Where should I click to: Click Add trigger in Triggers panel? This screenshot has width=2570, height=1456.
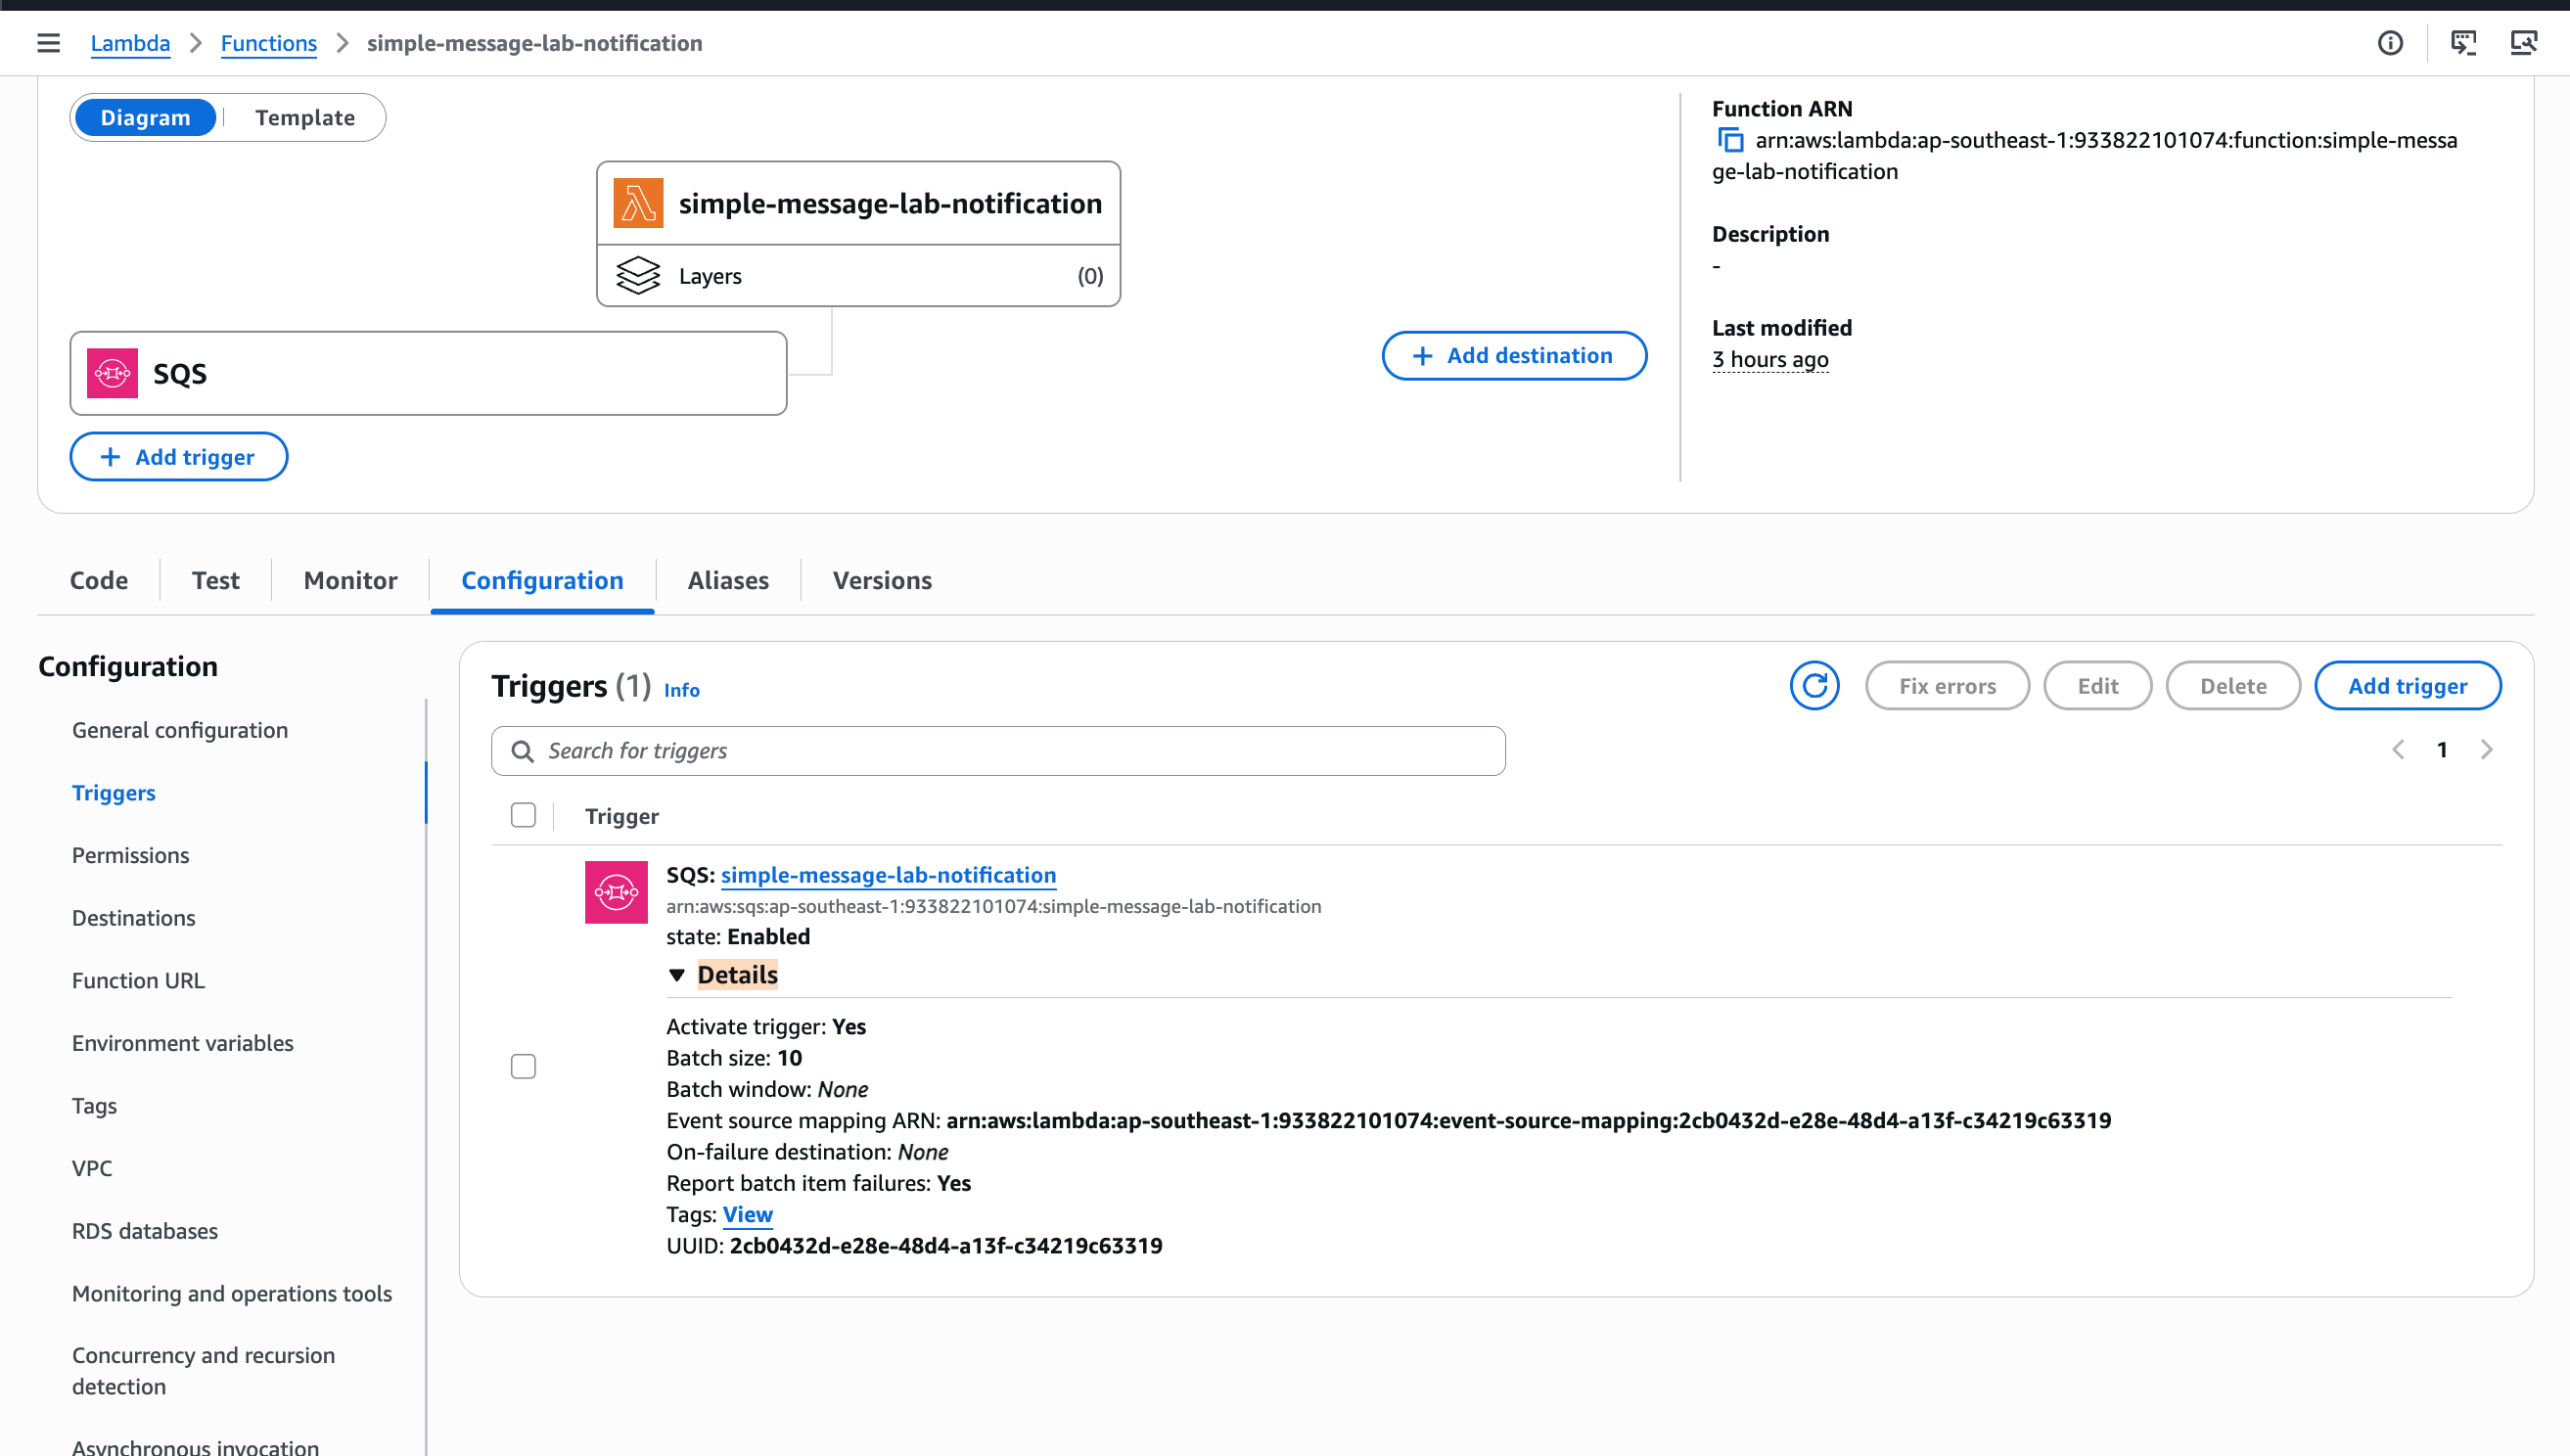click(2408, 686)
